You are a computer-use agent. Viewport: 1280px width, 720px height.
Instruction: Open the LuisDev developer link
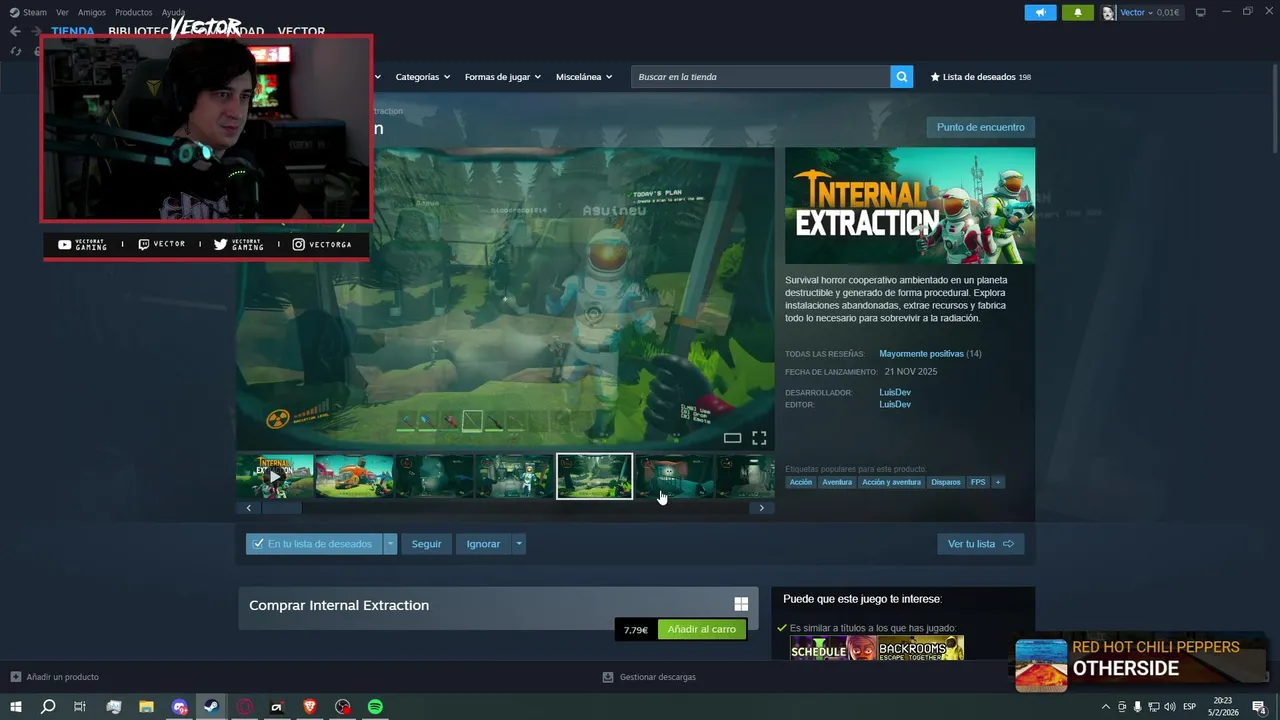[x=894, y=392]
